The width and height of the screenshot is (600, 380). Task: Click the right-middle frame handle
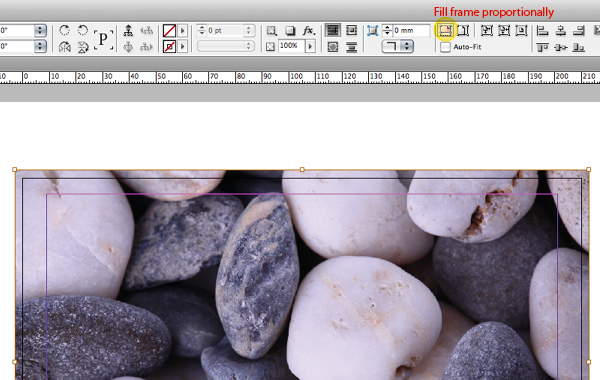(589, 362)
